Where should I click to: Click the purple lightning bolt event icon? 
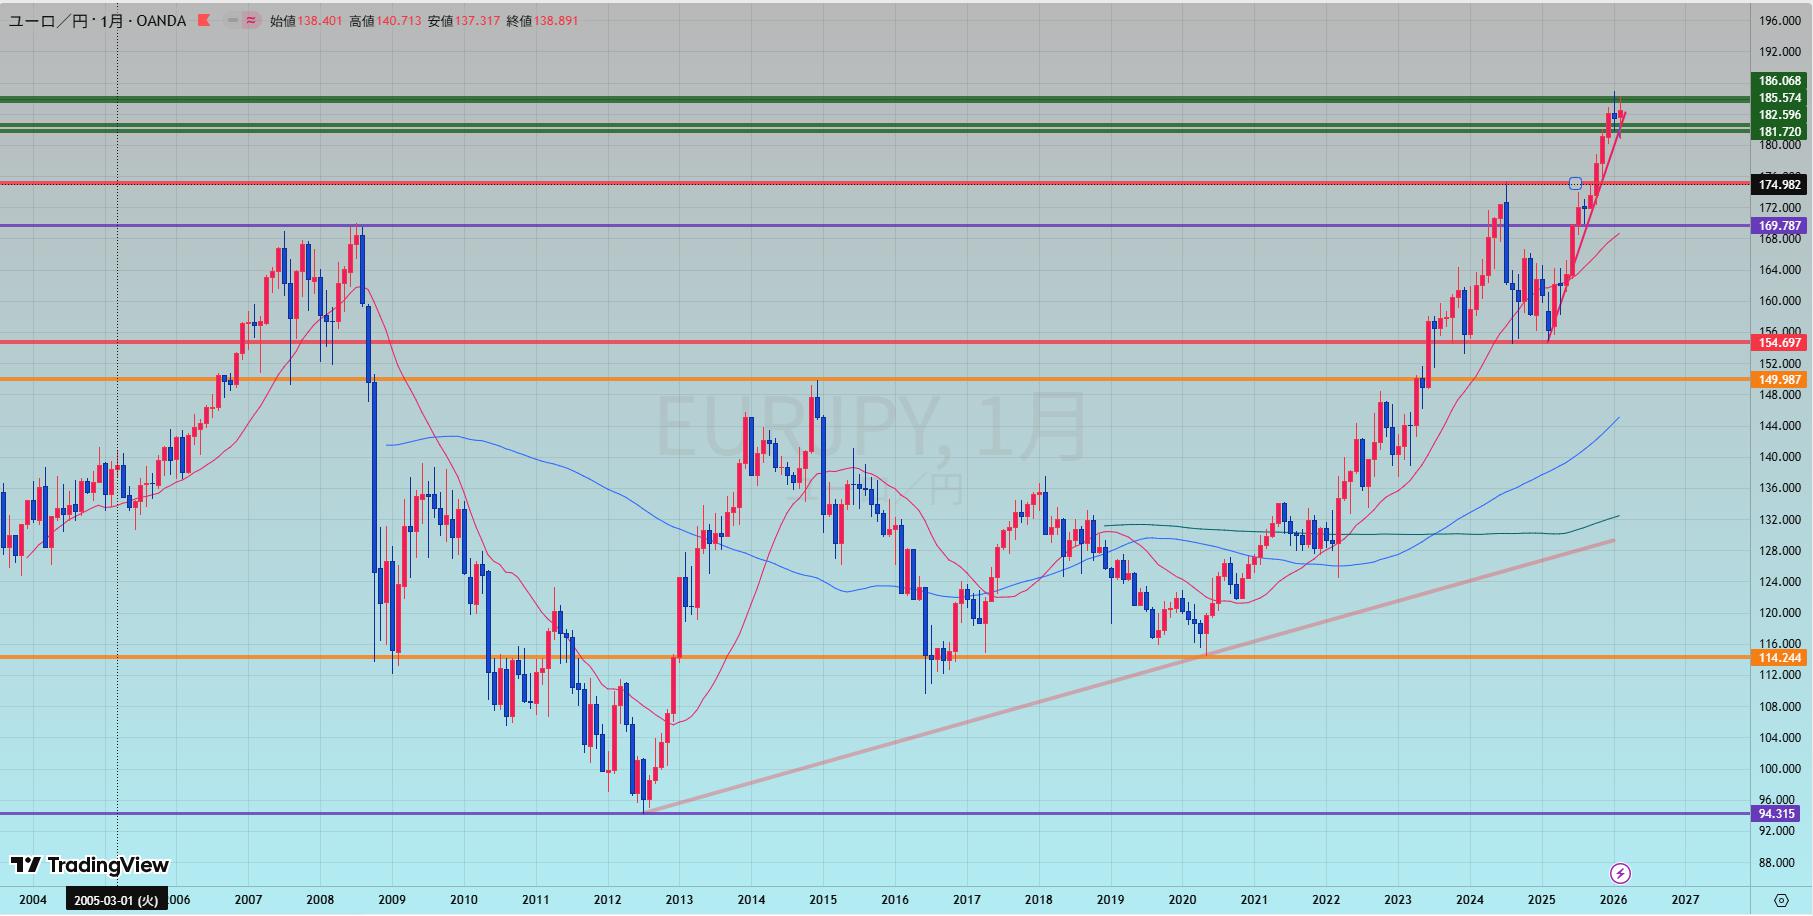1620,873
